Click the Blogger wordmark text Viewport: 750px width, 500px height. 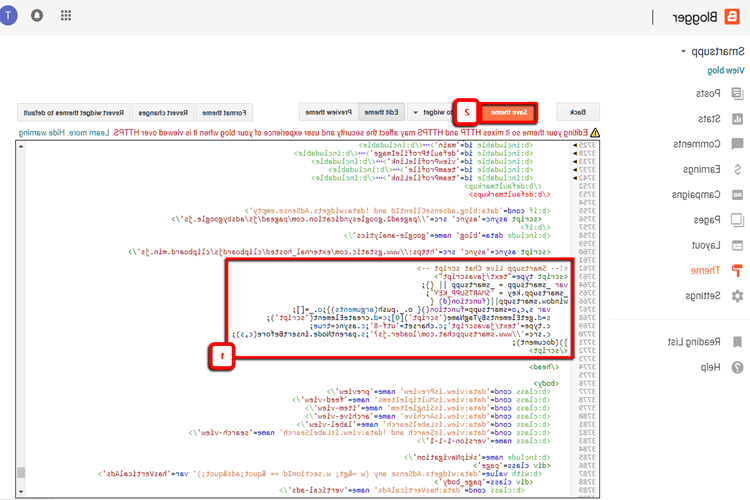(695, 17)
